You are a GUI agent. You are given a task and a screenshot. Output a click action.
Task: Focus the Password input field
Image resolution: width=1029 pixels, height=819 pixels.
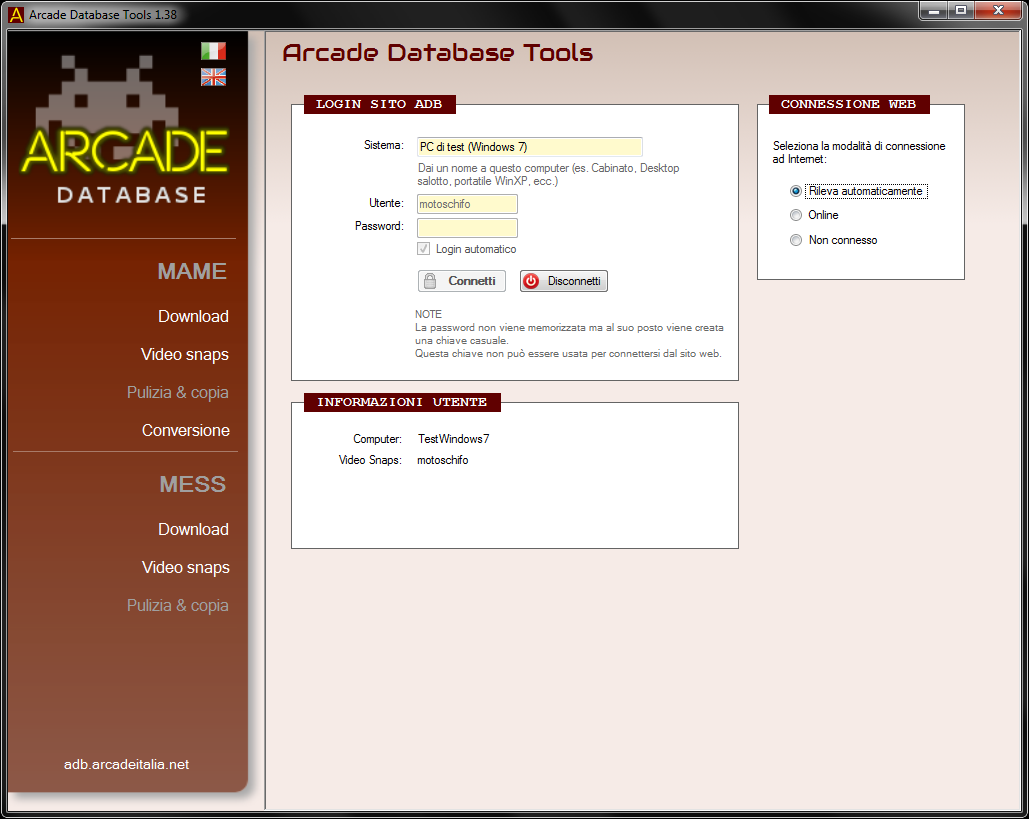coord(467,227)
